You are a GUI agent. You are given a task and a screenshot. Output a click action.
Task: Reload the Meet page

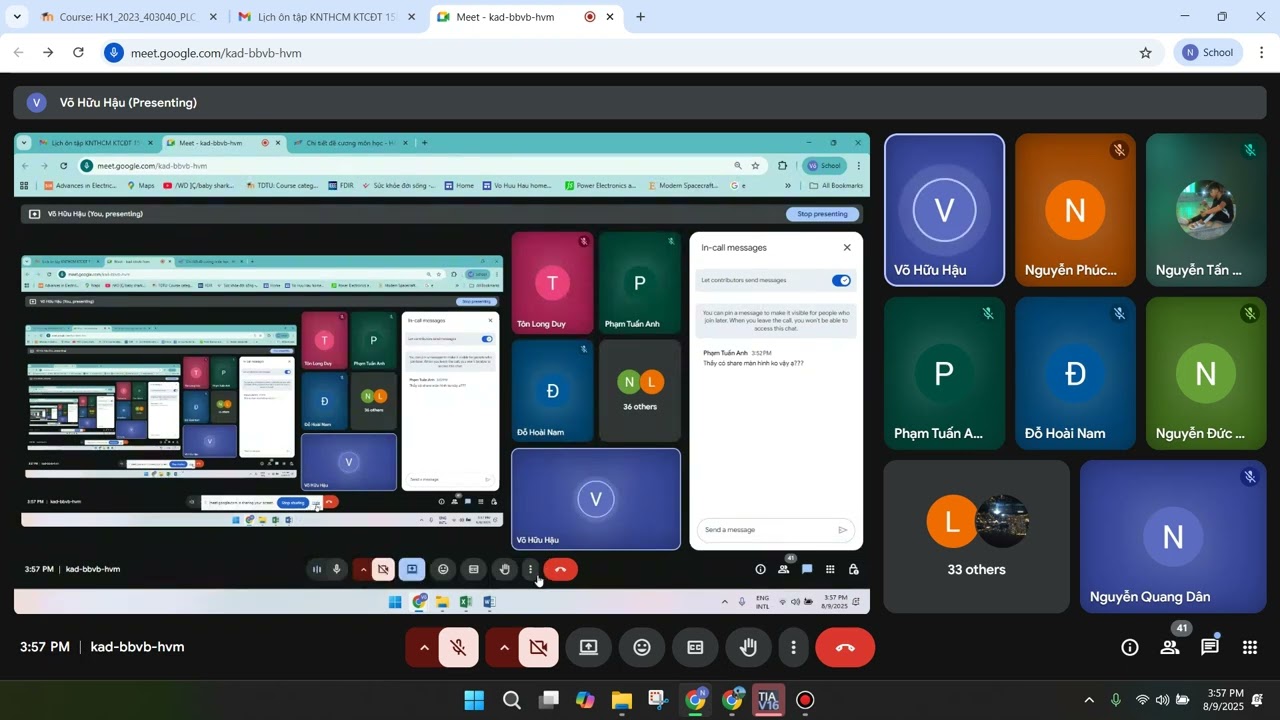pyautogui.click(x=78, y=53)
